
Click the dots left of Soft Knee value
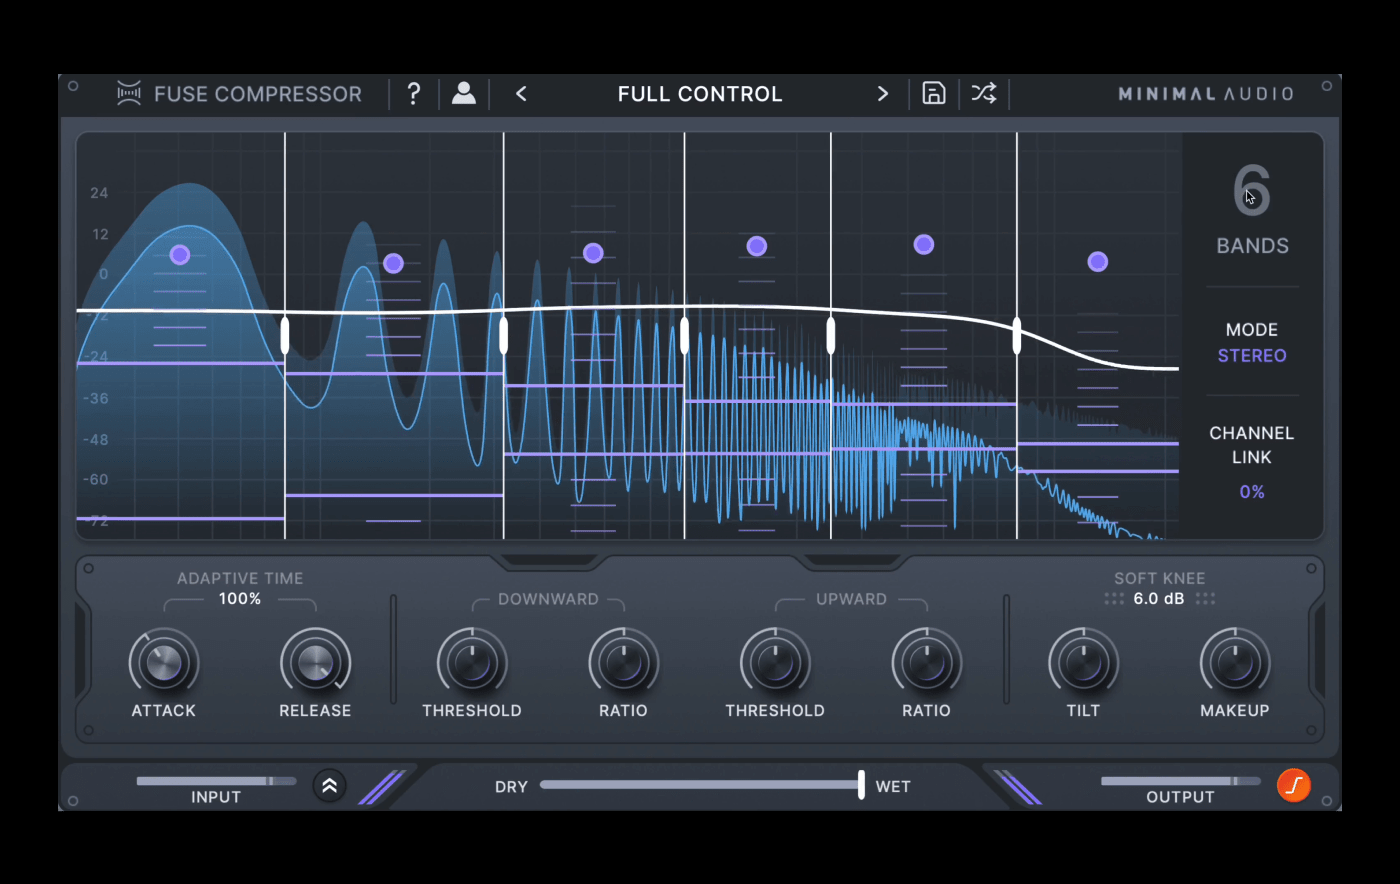pyautogui.click(x=1114, y=599)
